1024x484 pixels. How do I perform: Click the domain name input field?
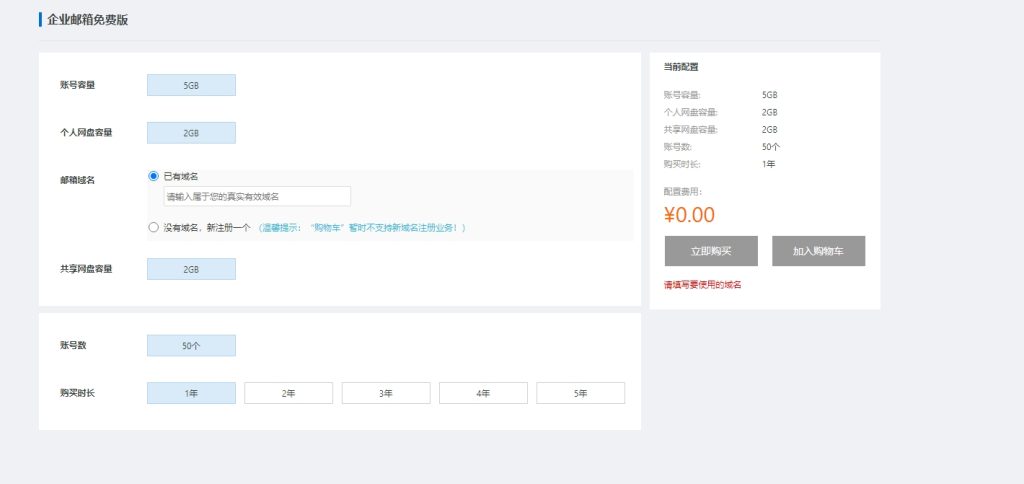point(257,196)
